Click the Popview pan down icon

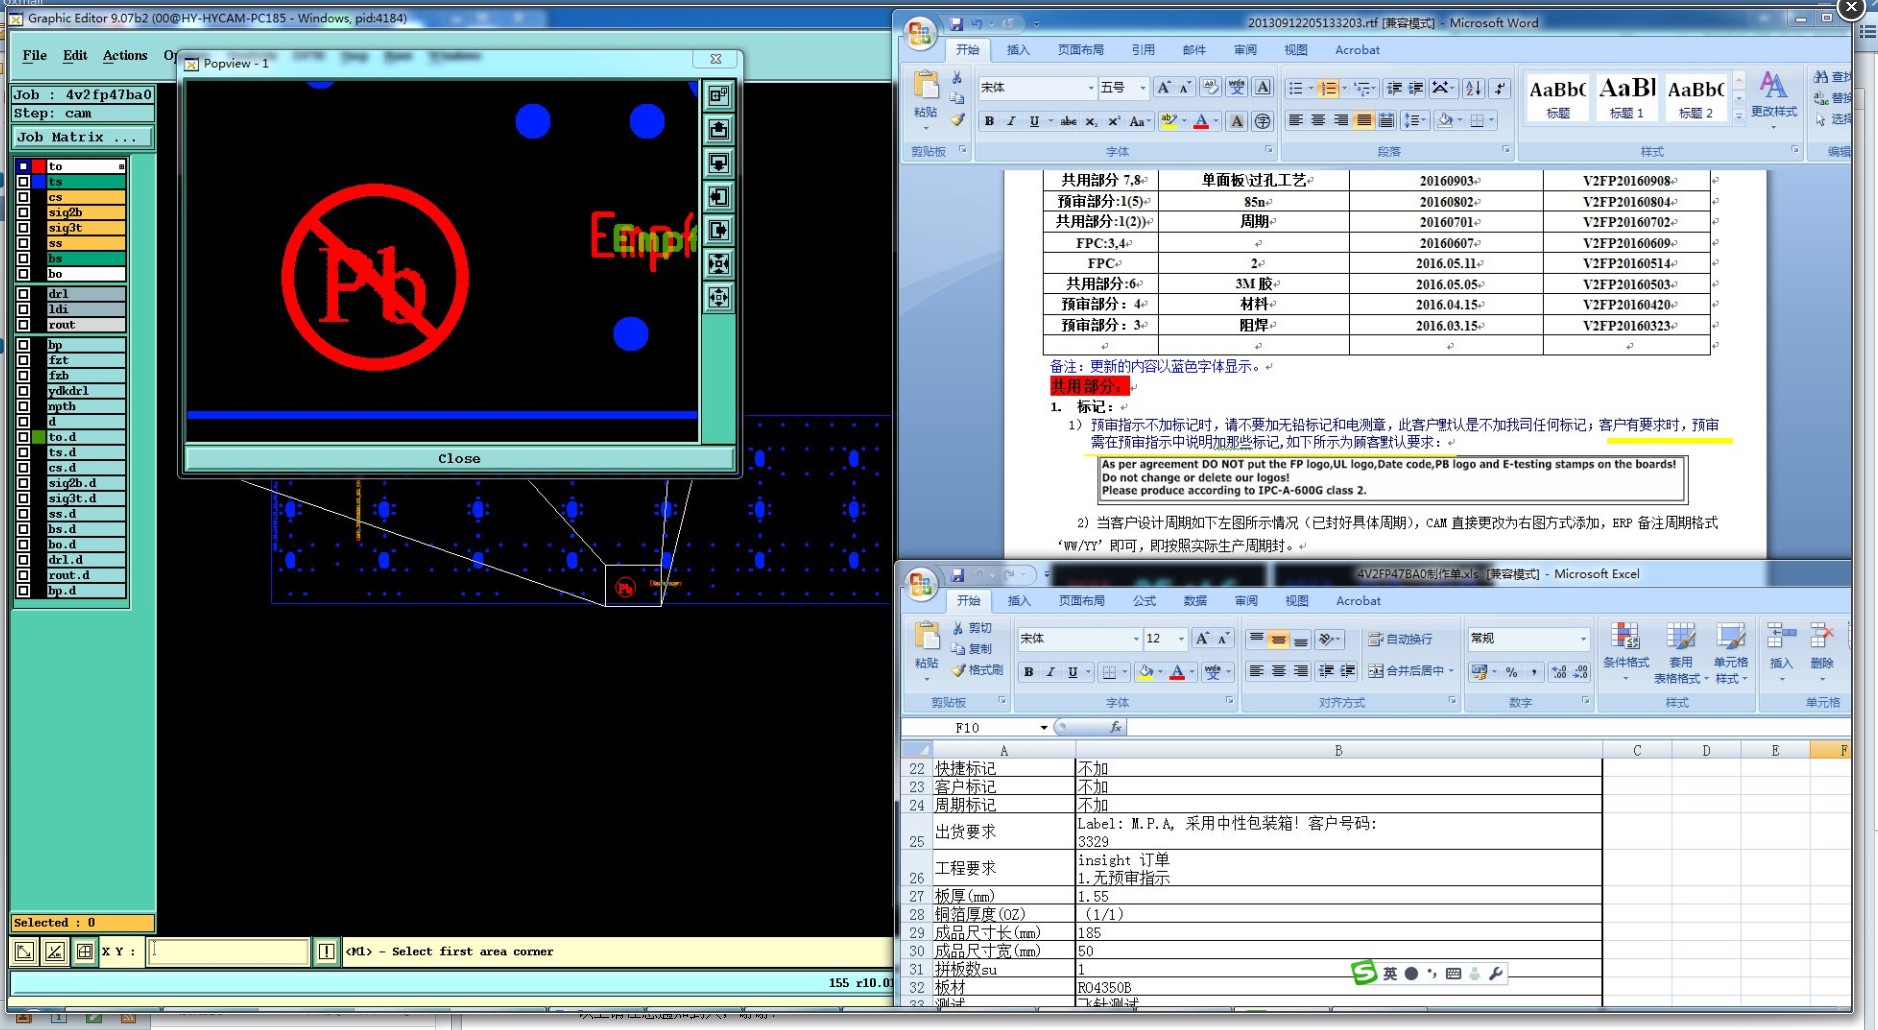[719, 163]
